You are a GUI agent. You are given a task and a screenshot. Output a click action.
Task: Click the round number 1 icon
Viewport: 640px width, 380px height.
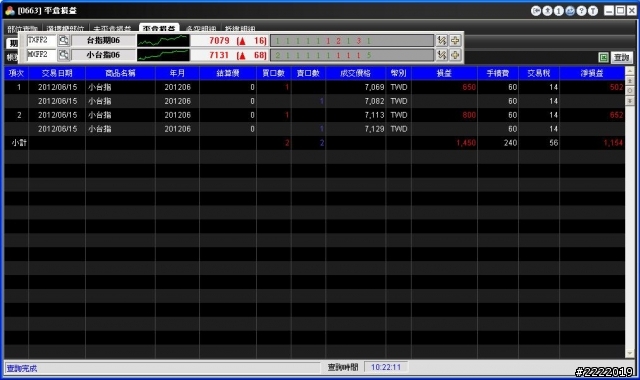pos(558,11)
